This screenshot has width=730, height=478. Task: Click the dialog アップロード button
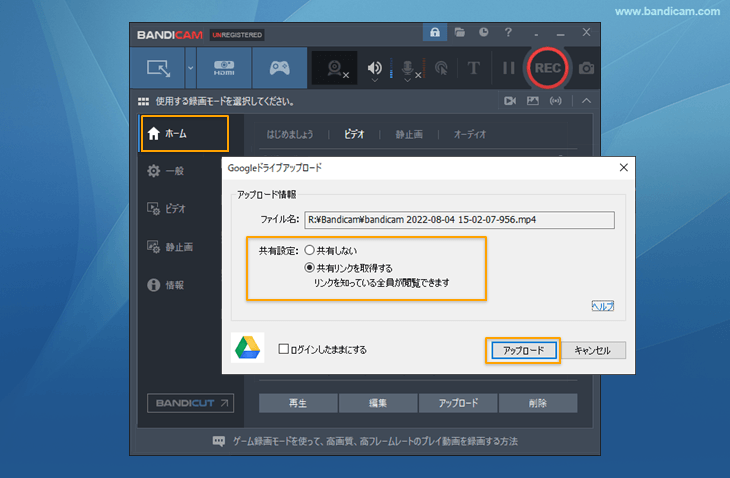pyautogui.click(x=523, y=350)
